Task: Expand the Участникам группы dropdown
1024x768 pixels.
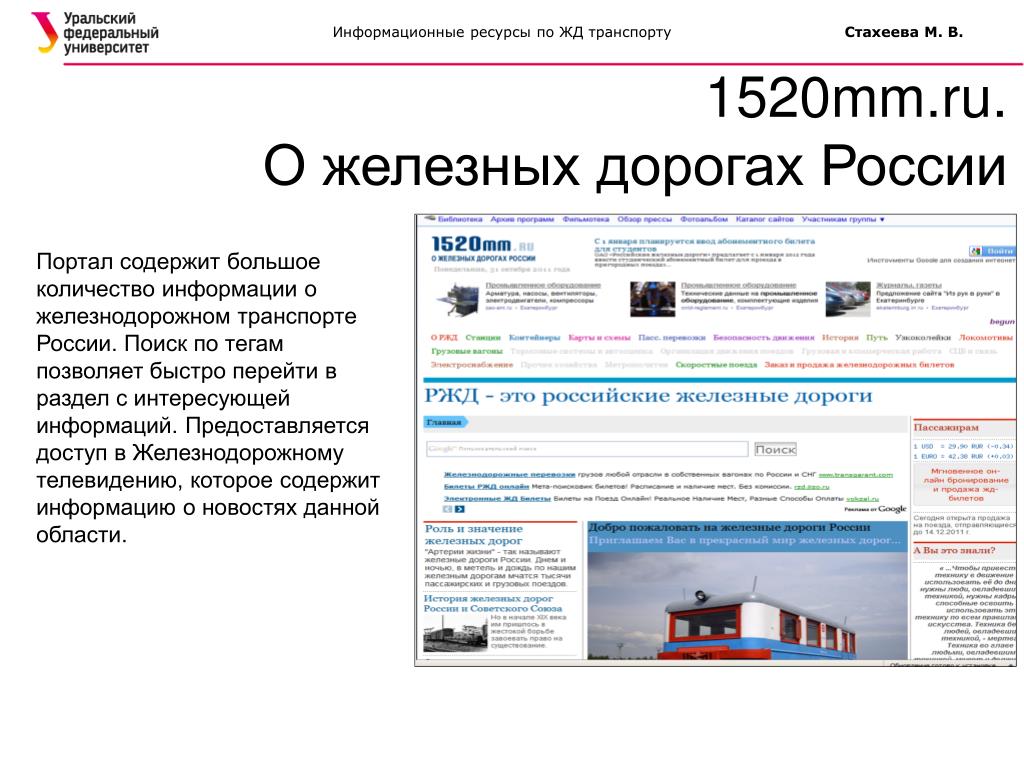Action: point(843,219)
